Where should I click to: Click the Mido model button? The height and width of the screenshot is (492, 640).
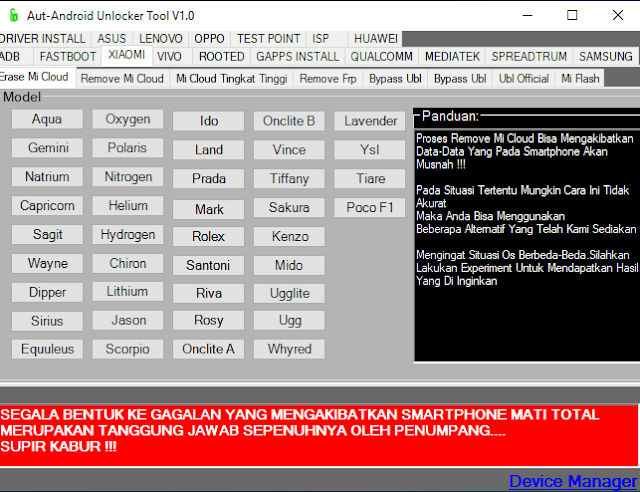[289, 265]
